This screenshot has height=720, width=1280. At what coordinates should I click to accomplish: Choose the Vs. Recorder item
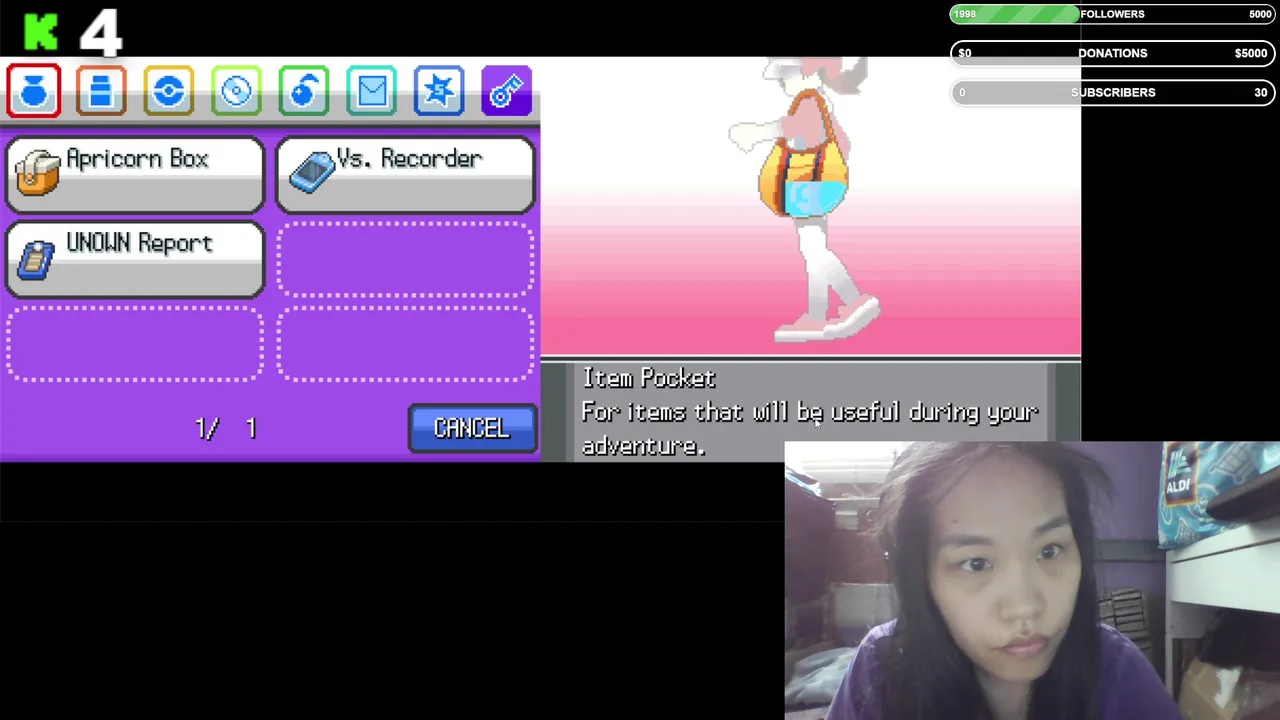pos(405,174)
